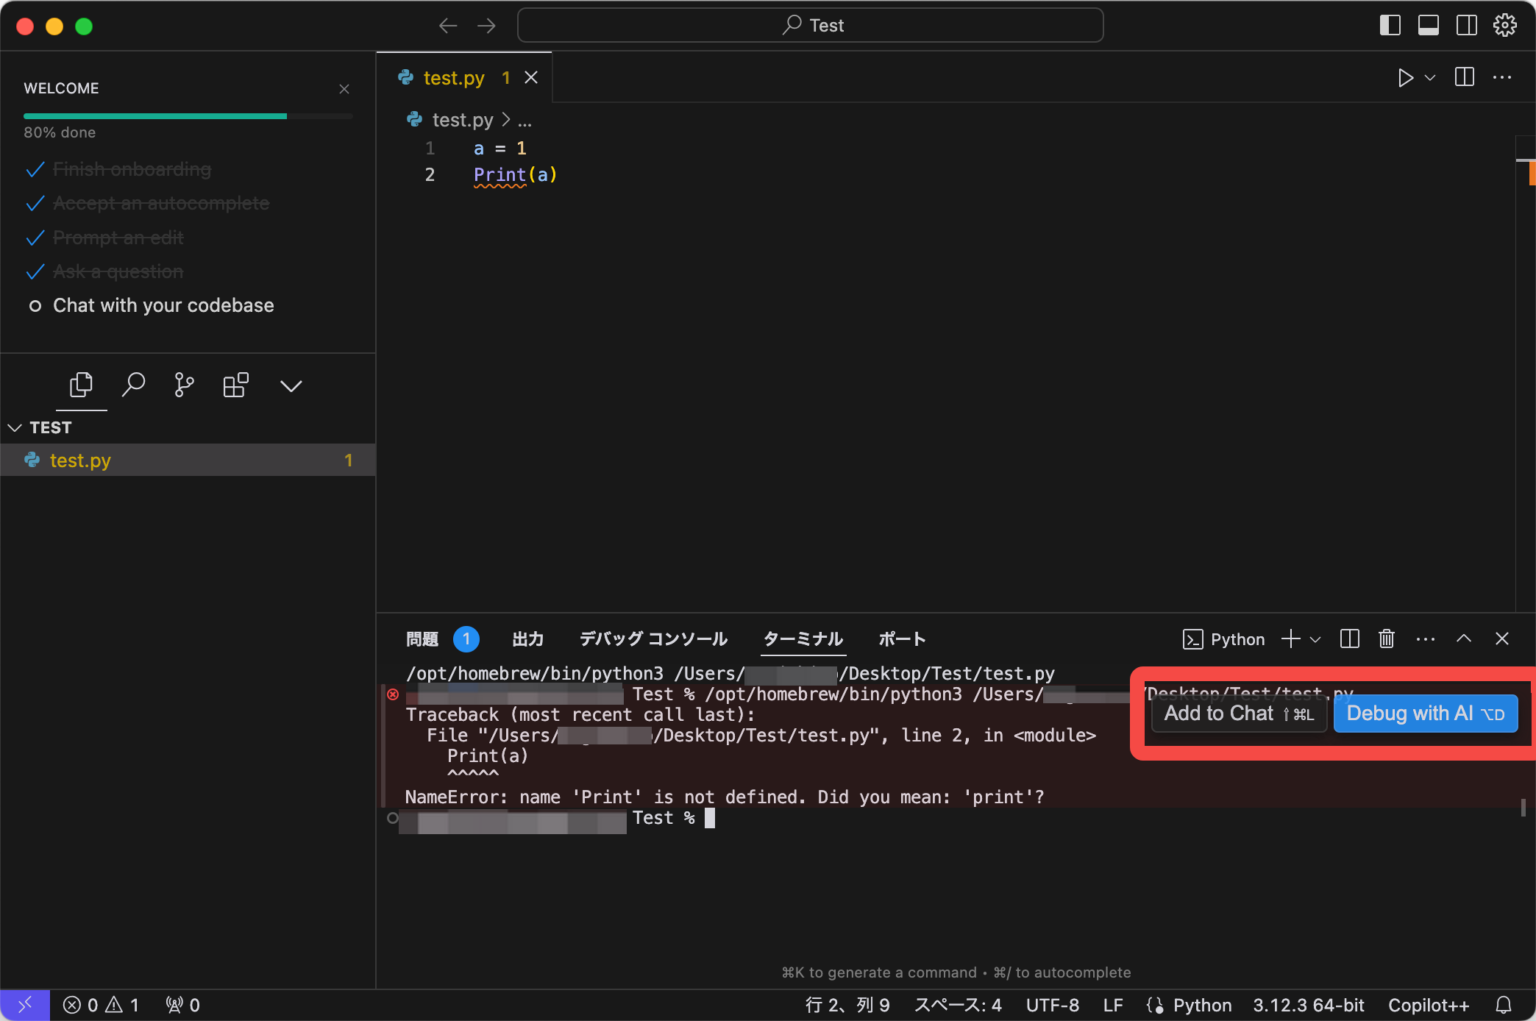
Task: Kill the terminal with the trash icon
Action: point(1387,638)
